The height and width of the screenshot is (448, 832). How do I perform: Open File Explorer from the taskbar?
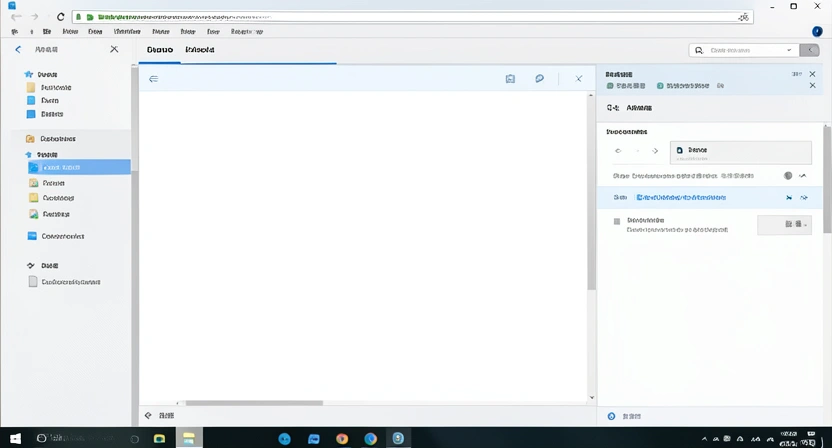point(189,438)
